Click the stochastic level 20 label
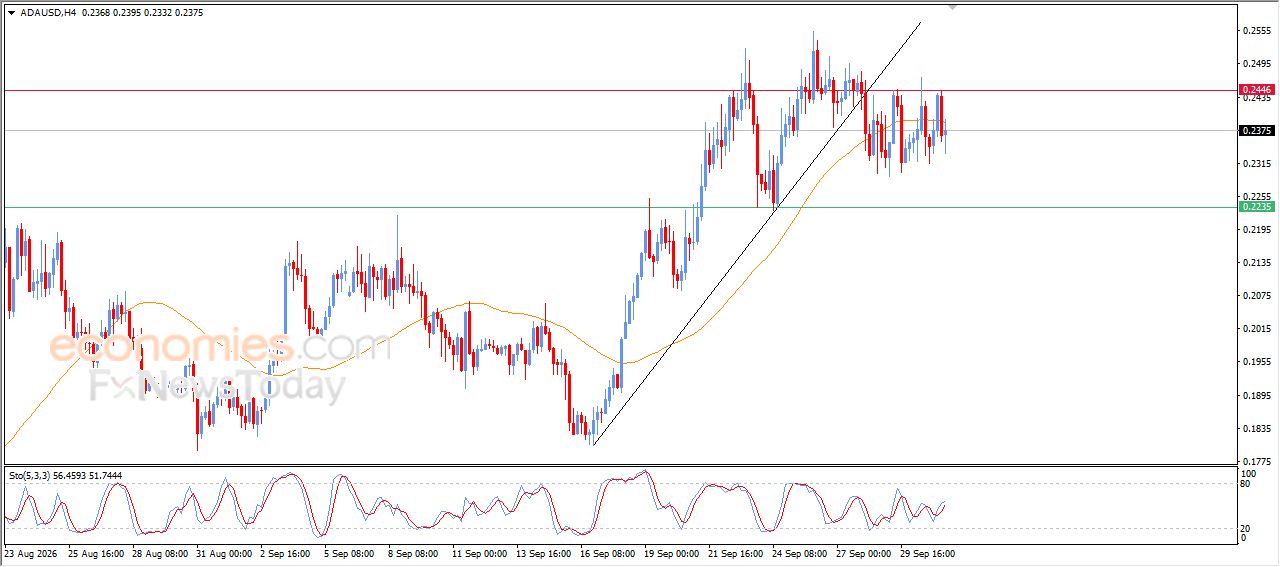 click(1247, 528)
